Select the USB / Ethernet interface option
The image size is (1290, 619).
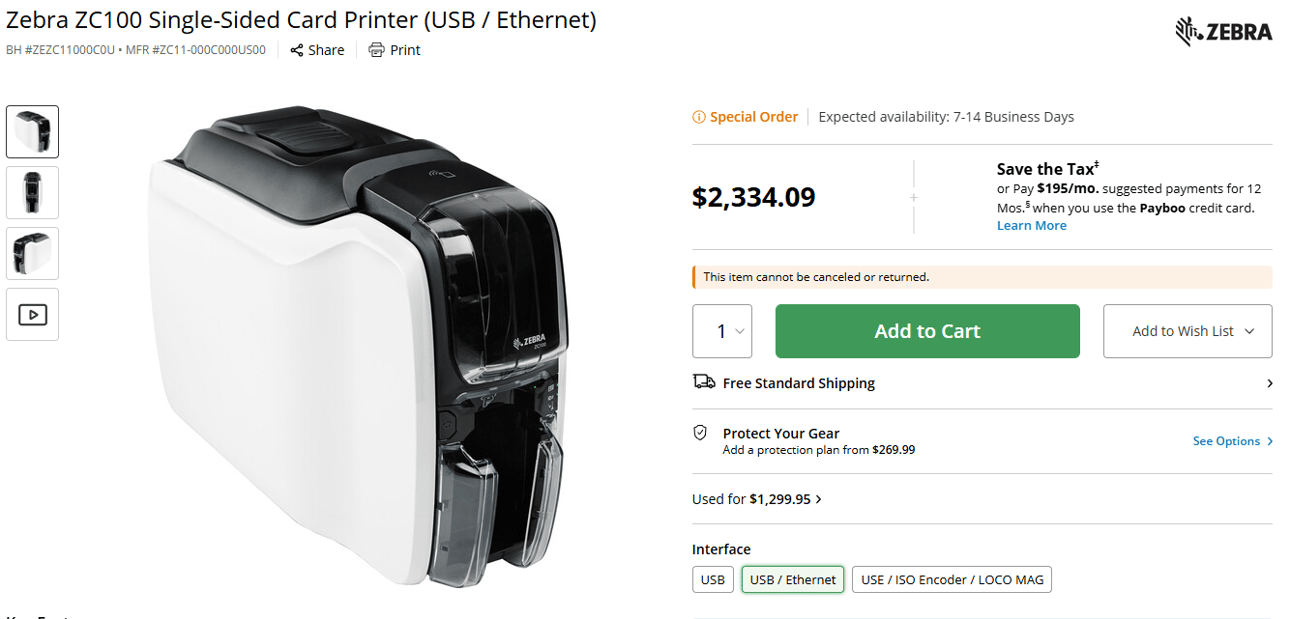click(x=792, y=579)
